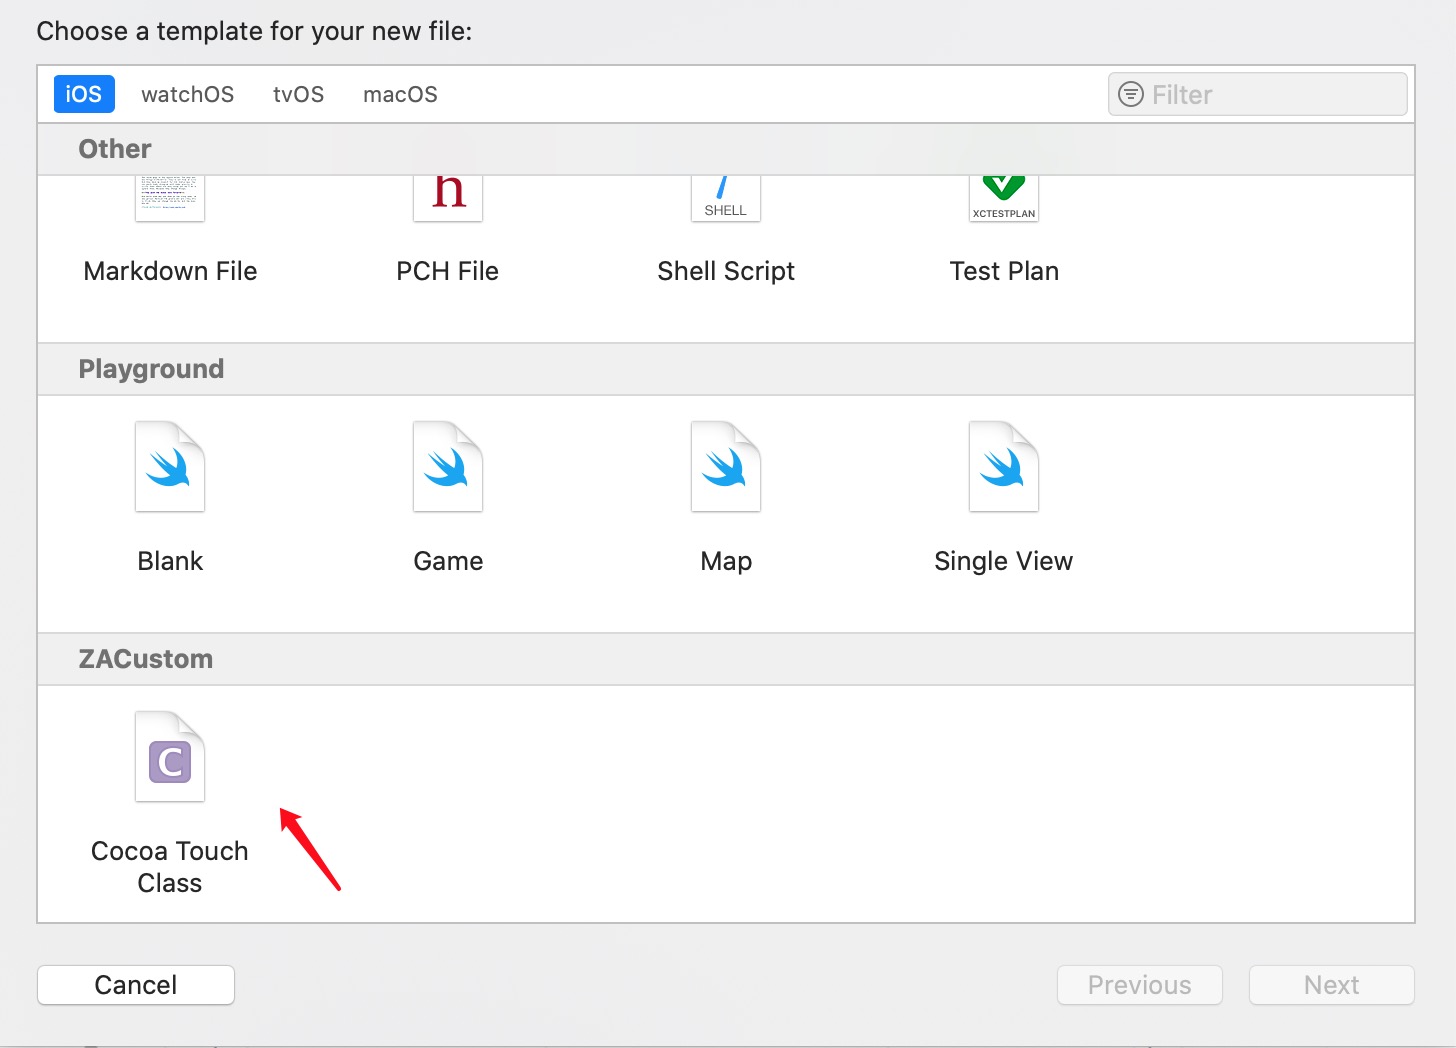1456x1048 pixels.
Task: Open the macOS platform tab
Action: (400, 94)
